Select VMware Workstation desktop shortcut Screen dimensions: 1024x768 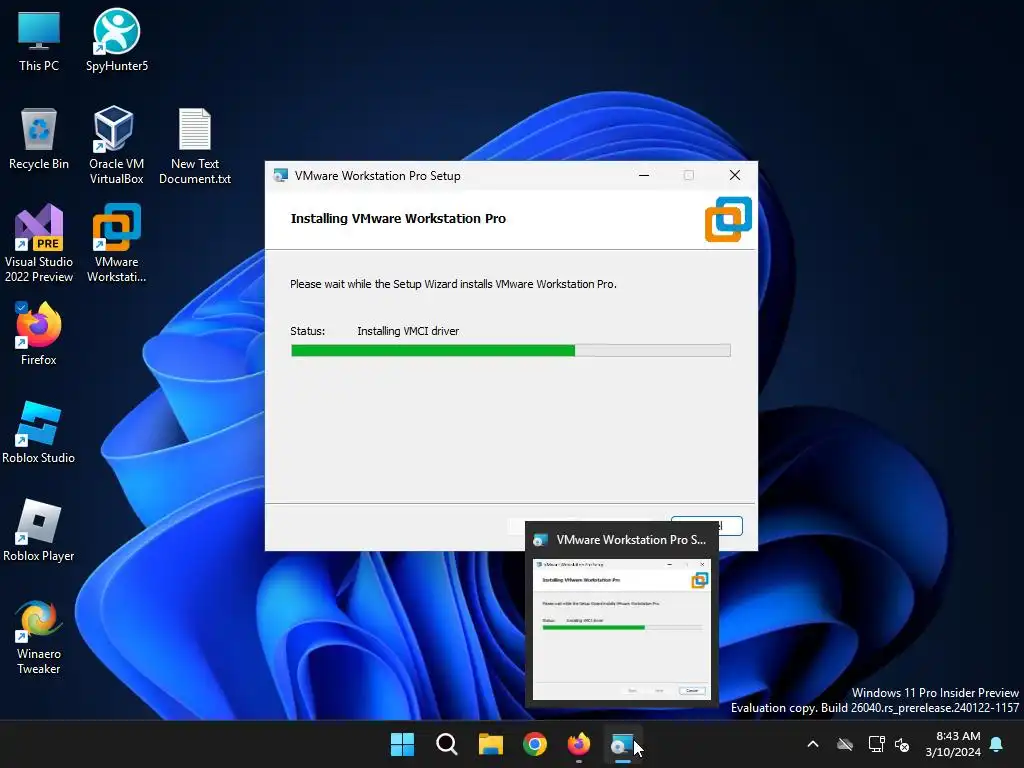click(116, 243)
